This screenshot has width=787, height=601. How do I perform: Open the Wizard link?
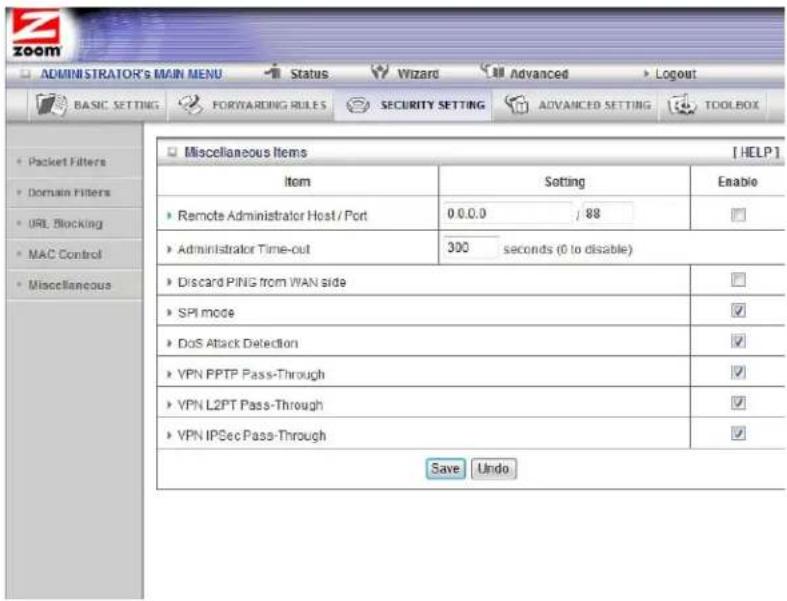point(418,74)
